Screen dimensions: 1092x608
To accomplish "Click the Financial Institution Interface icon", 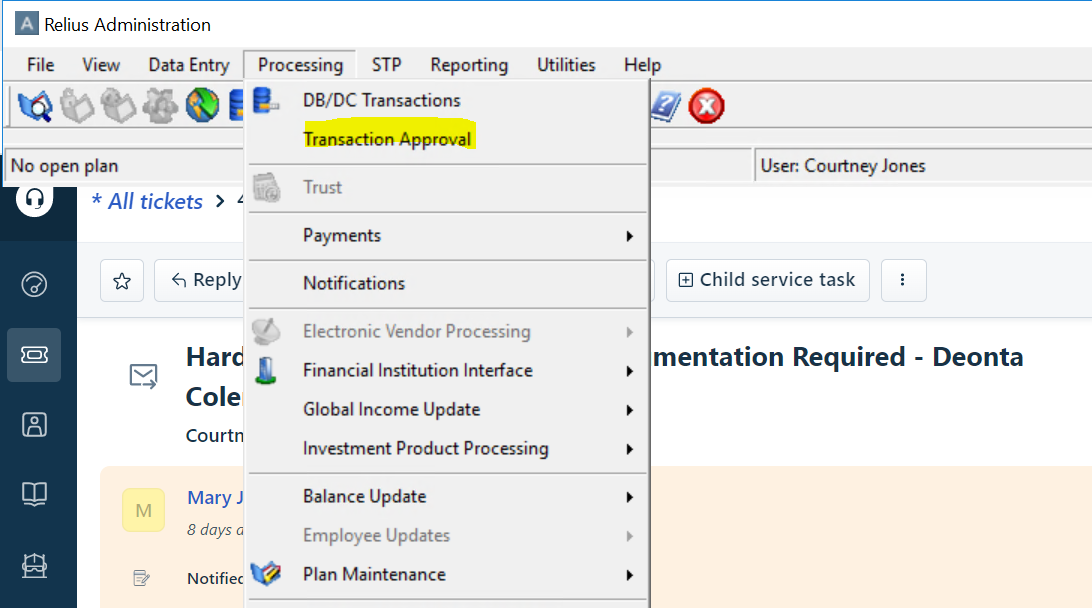I will pos(265,371).
